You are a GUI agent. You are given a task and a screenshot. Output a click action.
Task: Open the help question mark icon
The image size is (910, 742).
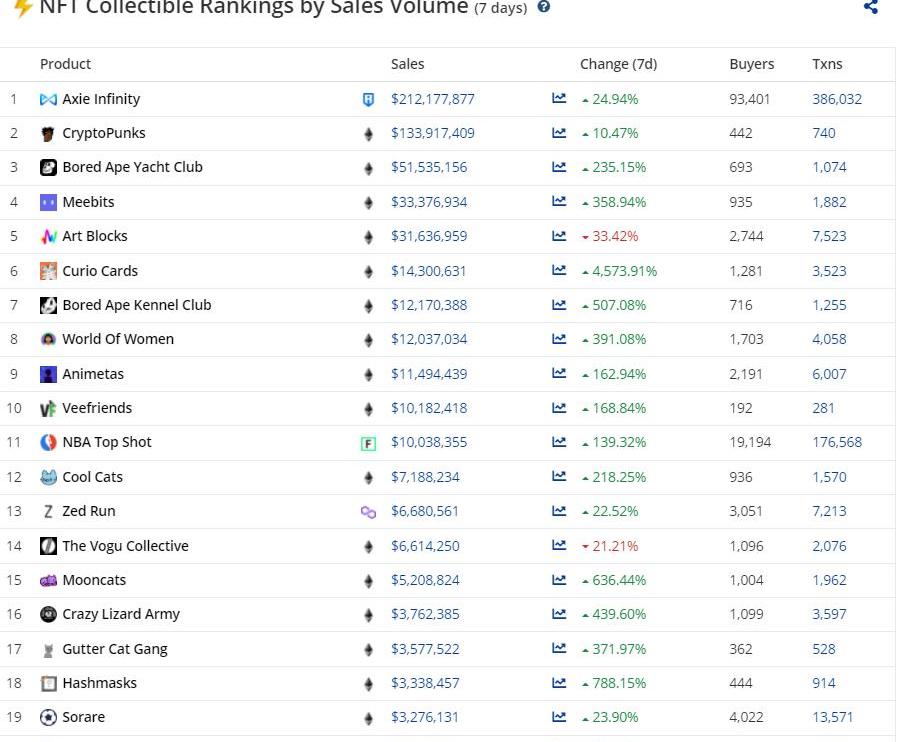click(544, 6)
